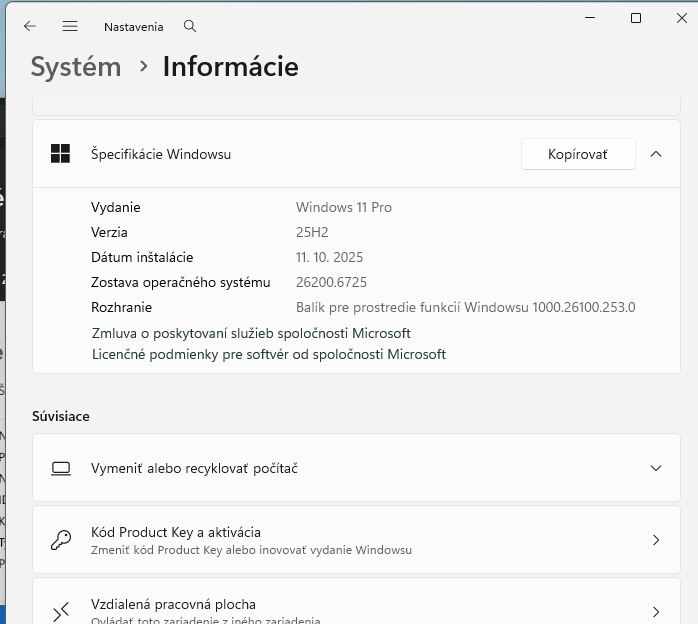
Task: Minimize the Nastavenia window
Action: [x=590, y=18]
